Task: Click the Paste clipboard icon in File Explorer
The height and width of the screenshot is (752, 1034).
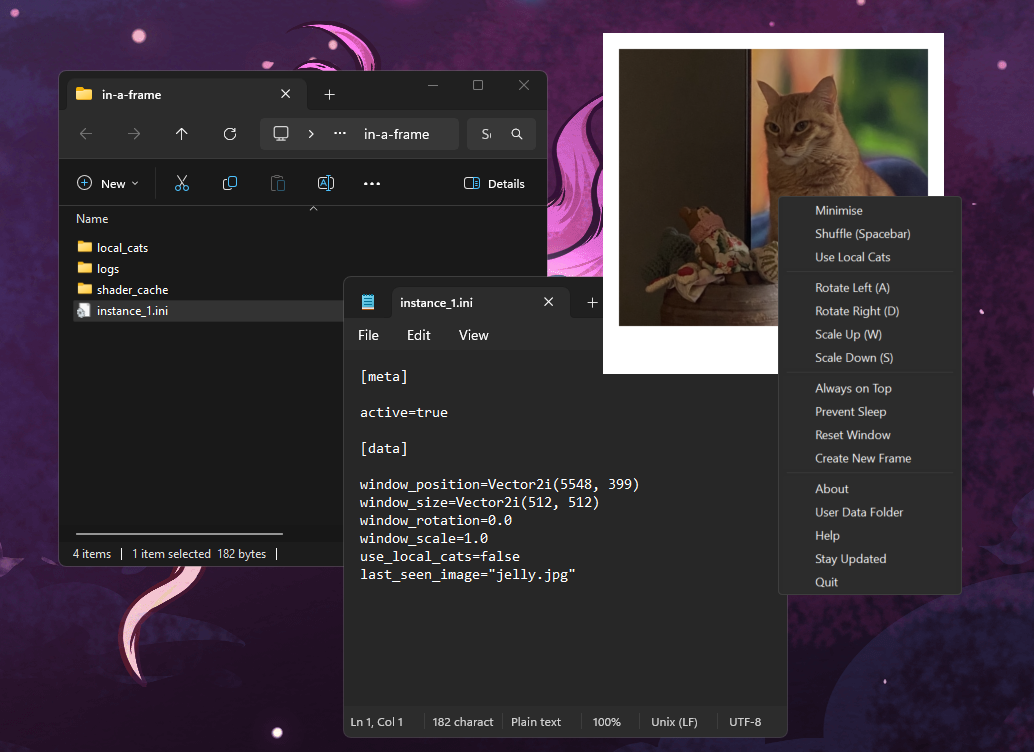Action: point(278,183)
